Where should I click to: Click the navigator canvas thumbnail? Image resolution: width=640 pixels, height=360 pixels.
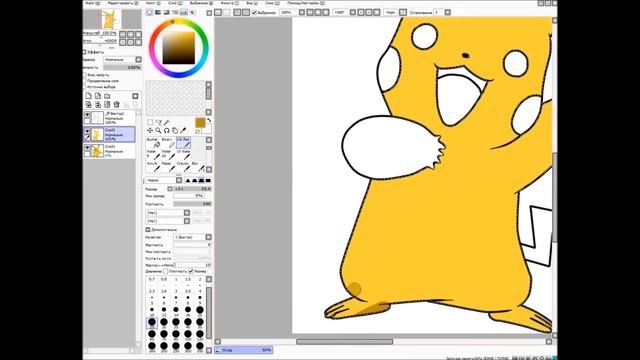(x=112, y=19)
